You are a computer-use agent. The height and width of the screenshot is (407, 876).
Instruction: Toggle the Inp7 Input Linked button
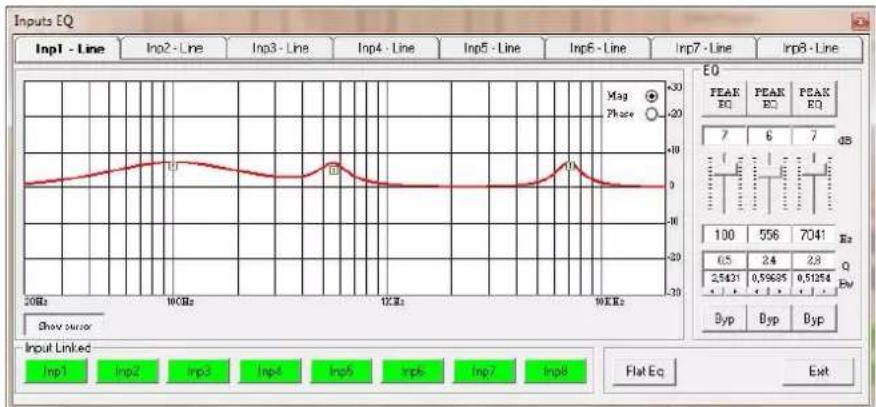pyautogui.click(x=484, y=371)
